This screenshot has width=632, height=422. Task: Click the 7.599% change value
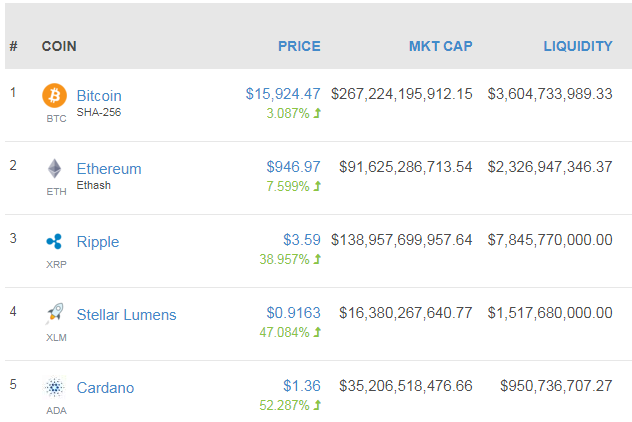(288, 186)
